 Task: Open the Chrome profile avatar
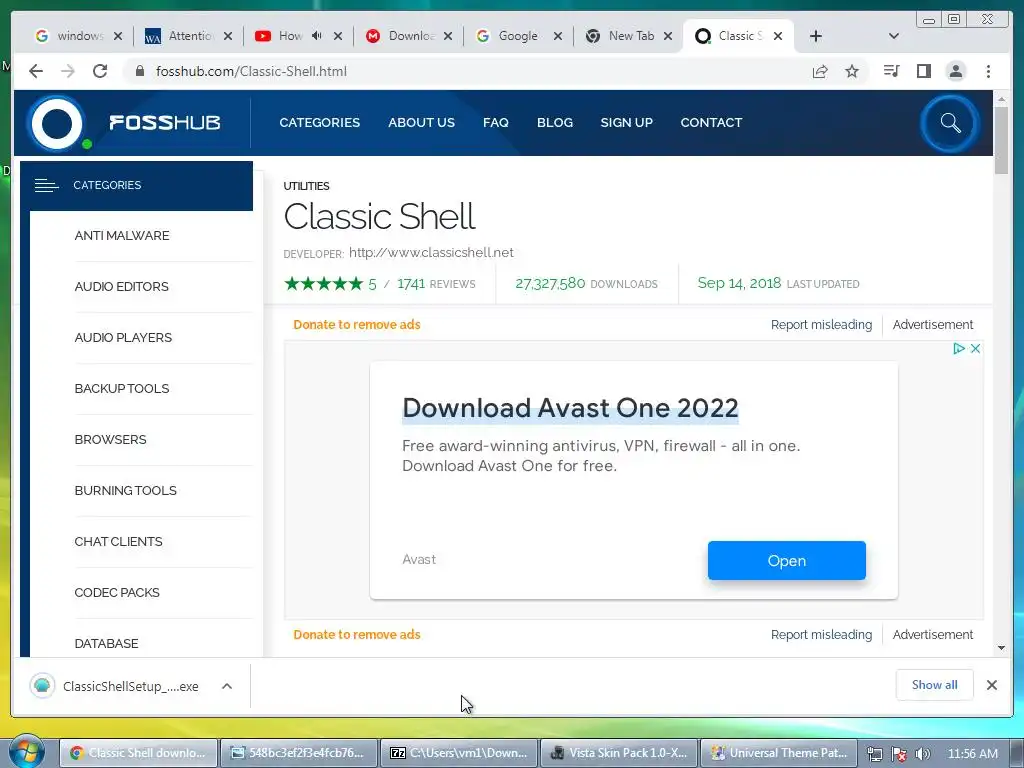pos(955,71)
